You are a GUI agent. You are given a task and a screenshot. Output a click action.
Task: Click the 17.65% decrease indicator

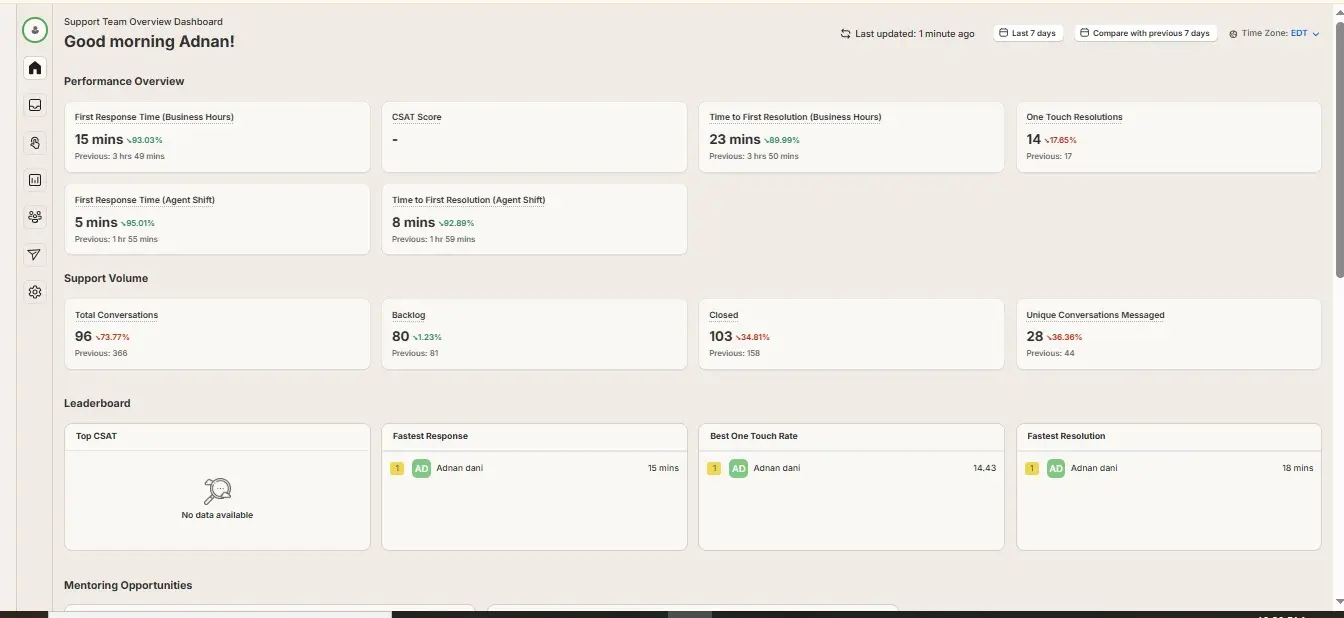click(1061, 141)
